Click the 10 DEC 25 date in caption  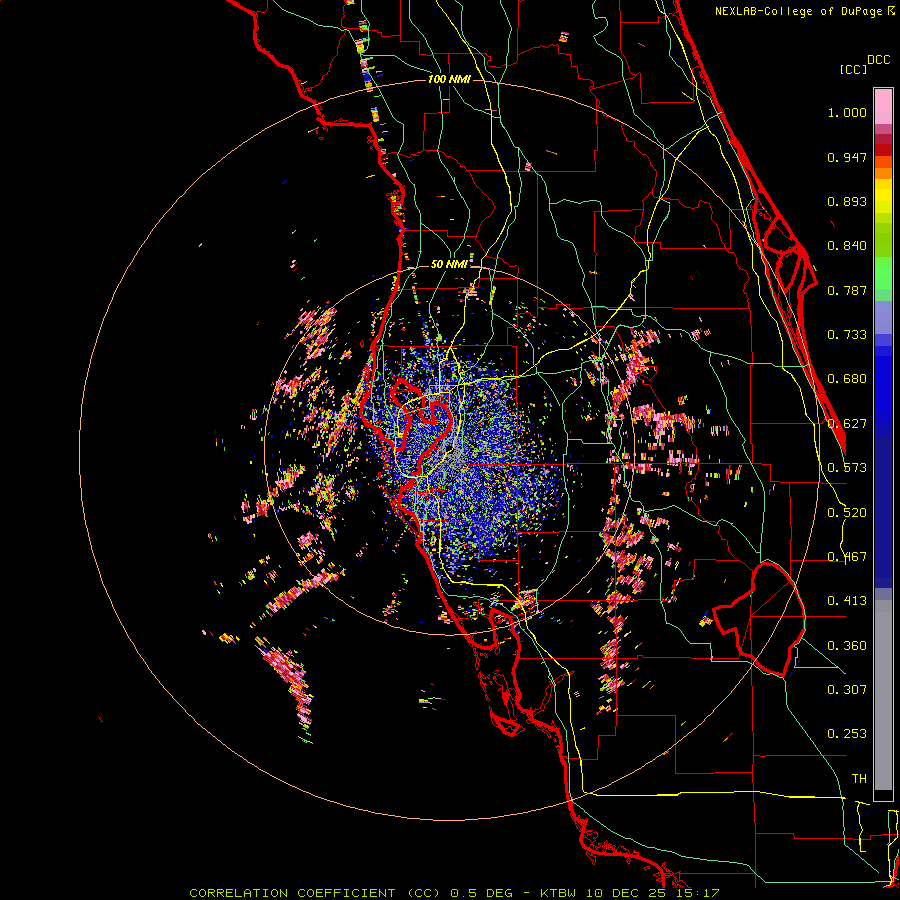(x=626, y=893)
